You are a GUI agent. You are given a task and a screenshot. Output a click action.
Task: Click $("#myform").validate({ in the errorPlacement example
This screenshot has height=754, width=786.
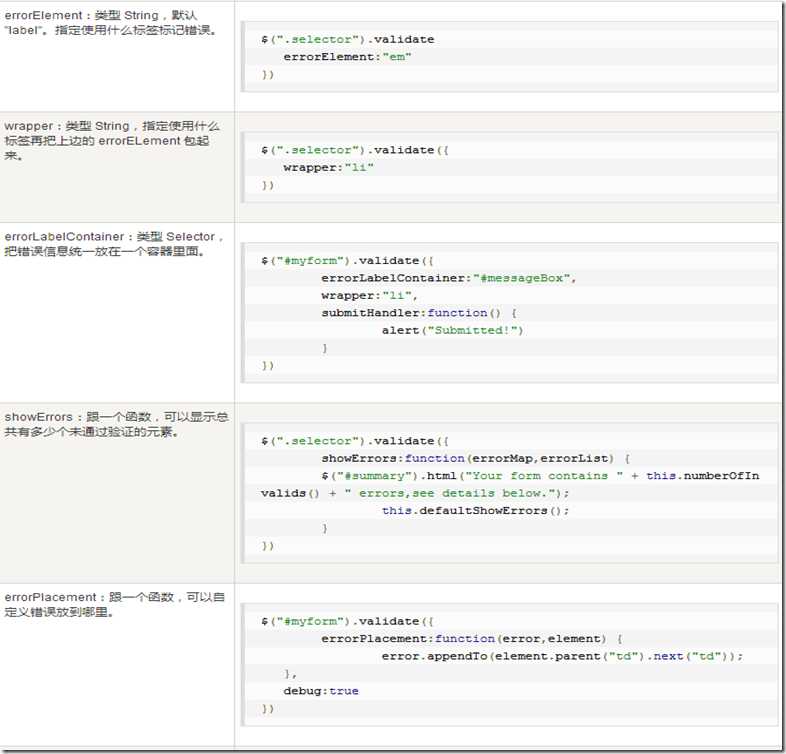[347, 622]
